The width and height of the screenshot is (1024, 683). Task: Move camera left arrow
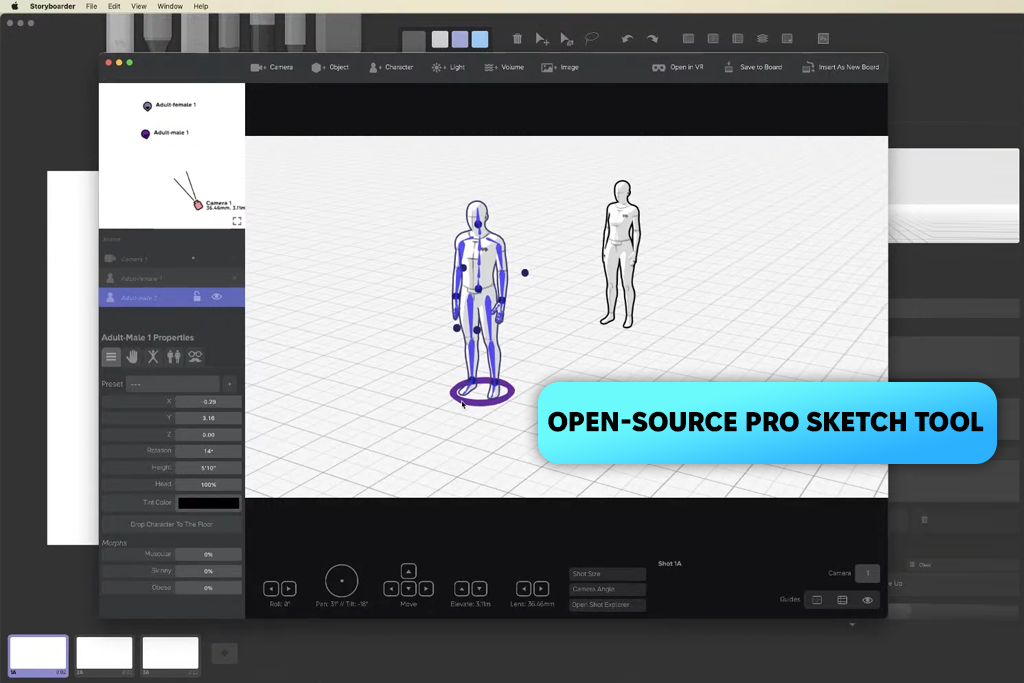click(x=391, y=588)
